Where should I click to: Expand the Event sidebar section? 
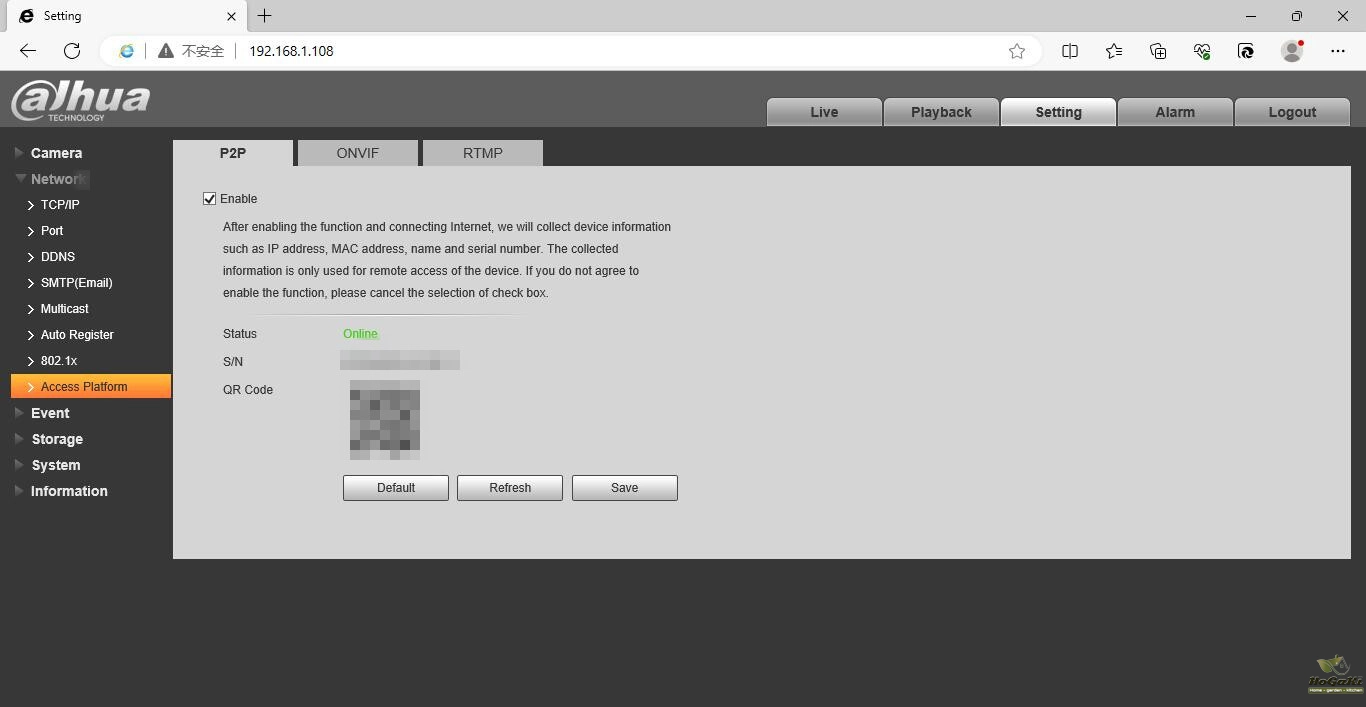coord(50,413)
